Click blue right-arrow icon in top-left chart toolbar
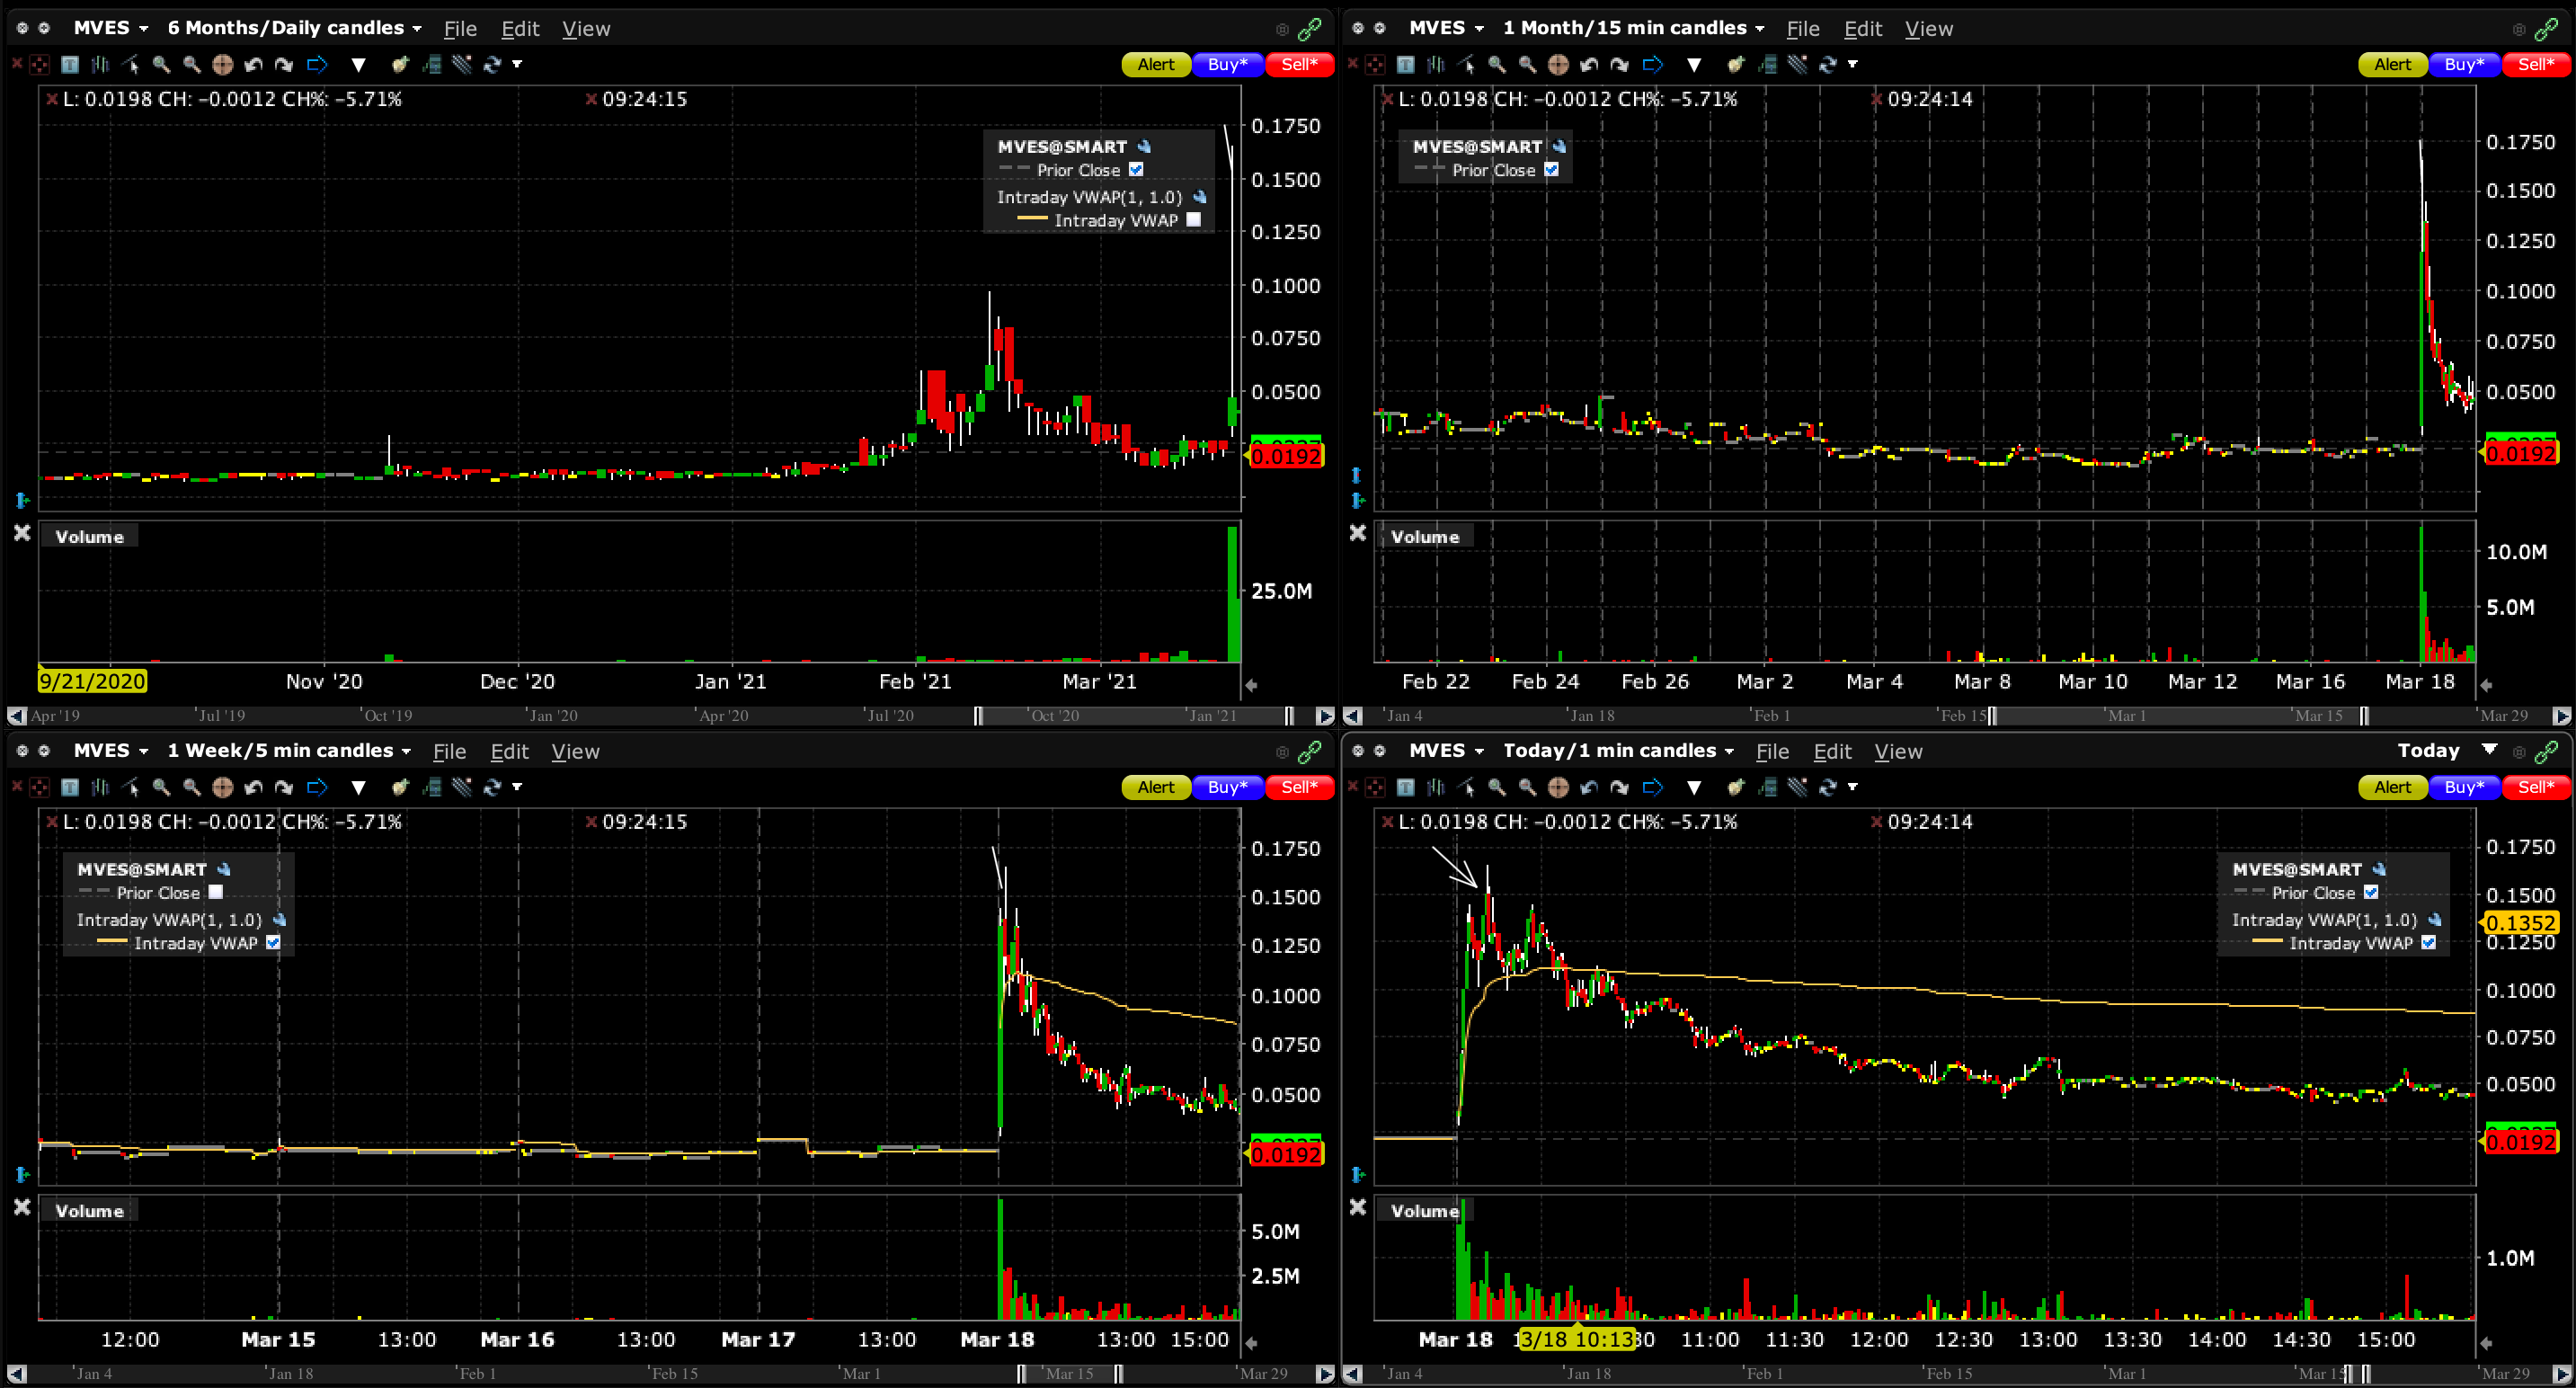2576x1388 pixels. pyautogui.click(x=317, y=65)
